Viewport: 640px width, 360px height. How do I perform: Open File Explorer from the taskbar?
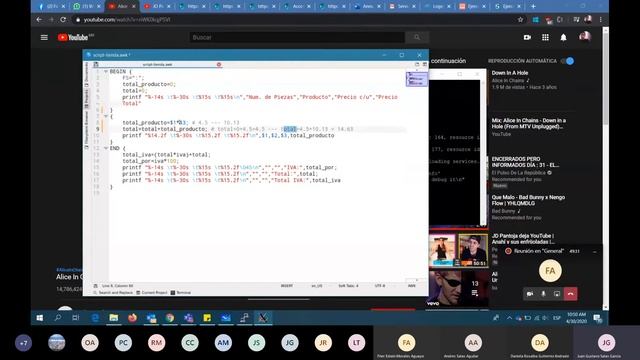click(113, 318)
